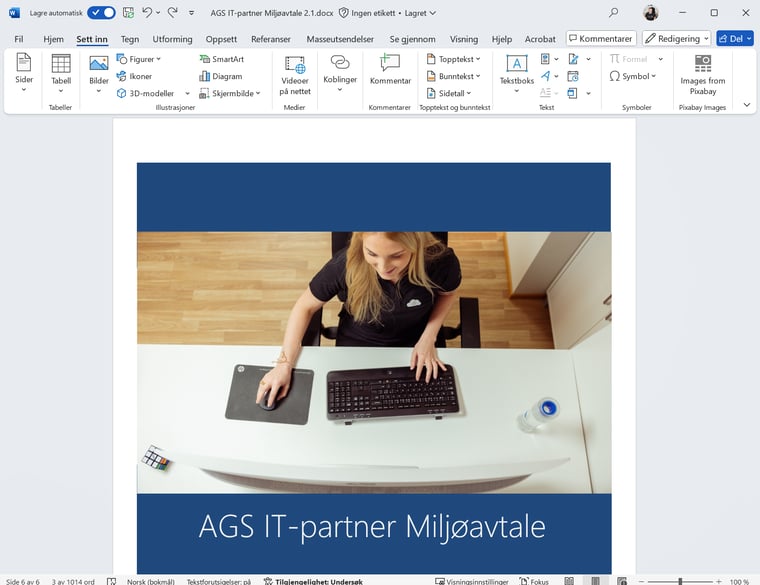Click Tekstforutsigelser: på status
The image size is (760, 585).
point(219,581)
